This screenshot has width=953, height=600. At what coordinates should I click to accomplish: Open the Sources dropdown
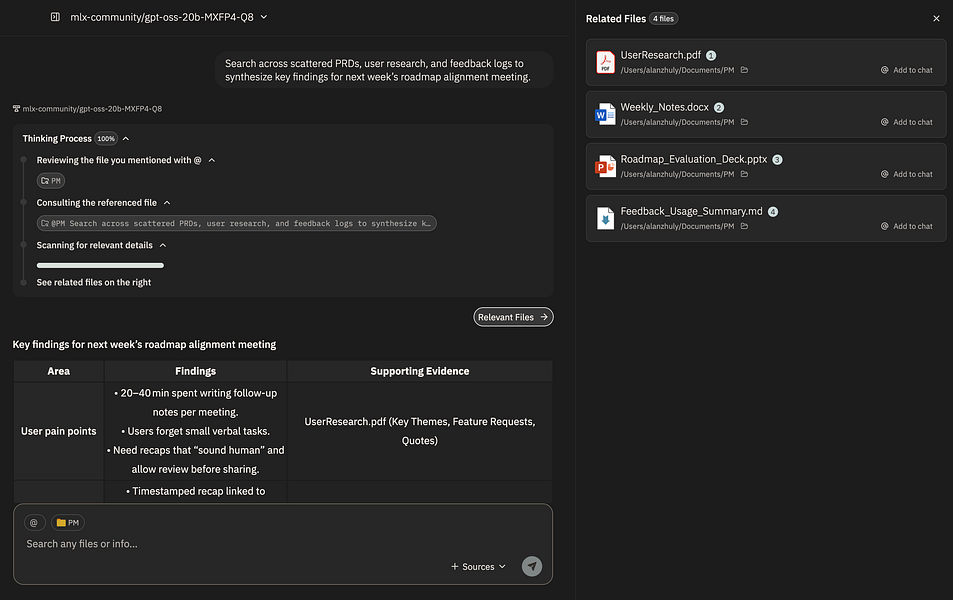coord(479,567)
